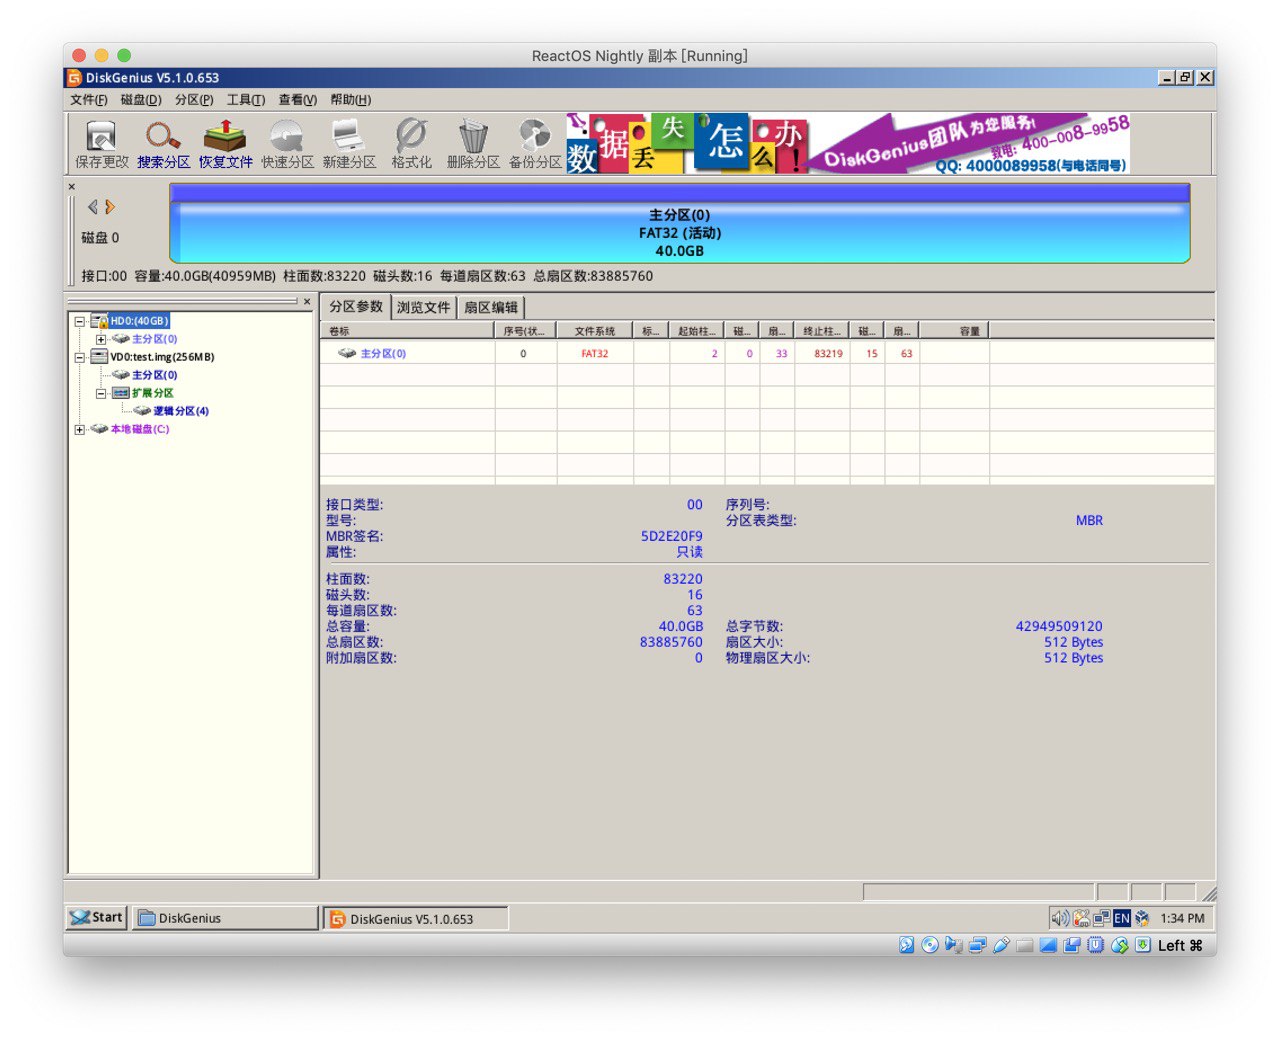Click the volume speaker icon in system tray
Screen dimensions: 1280x1040
tap(1059, 918)
